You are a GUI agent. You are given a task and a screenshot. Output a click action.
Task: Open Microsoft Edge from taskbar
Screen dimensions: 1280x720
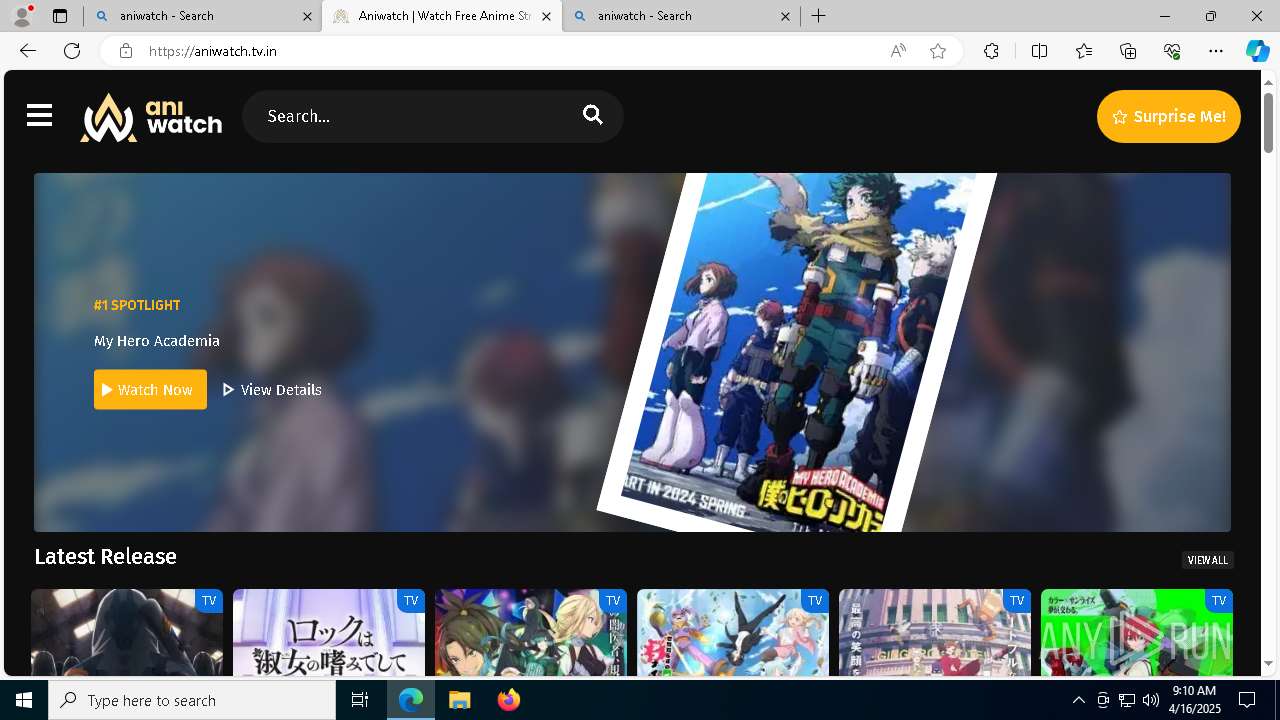(x=411, y=700)
